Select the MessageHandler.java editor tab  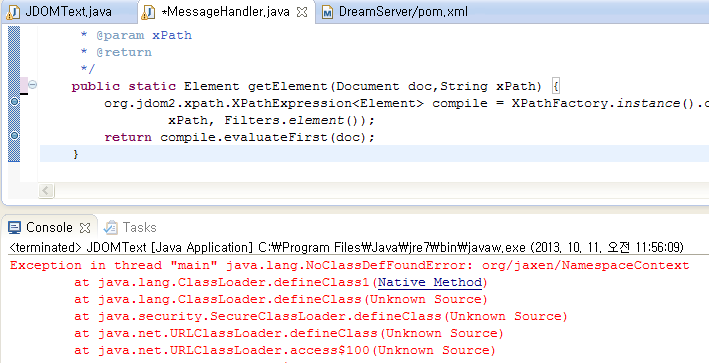point(225,12)
